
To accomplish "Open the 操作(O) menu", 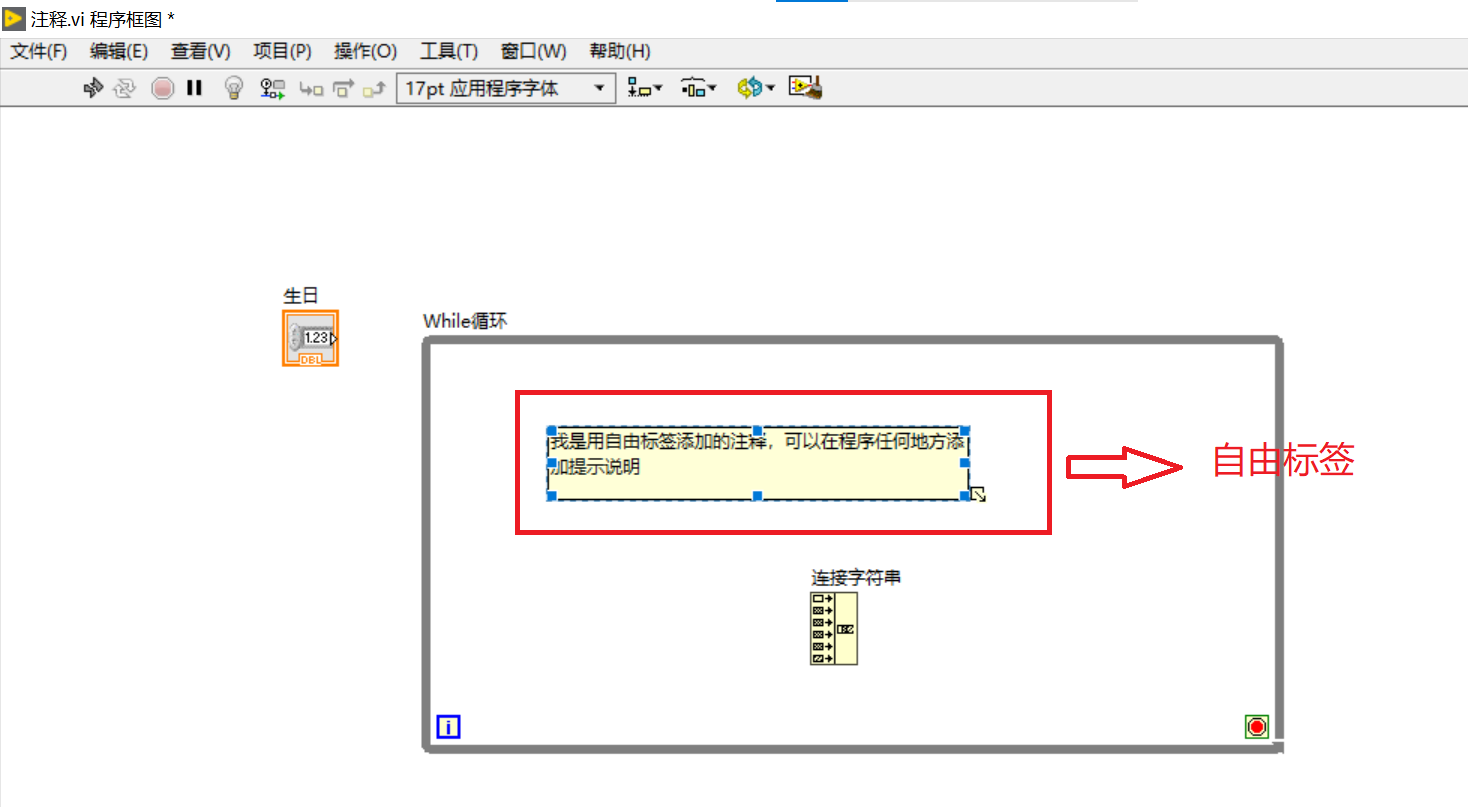I will [365, 51].
